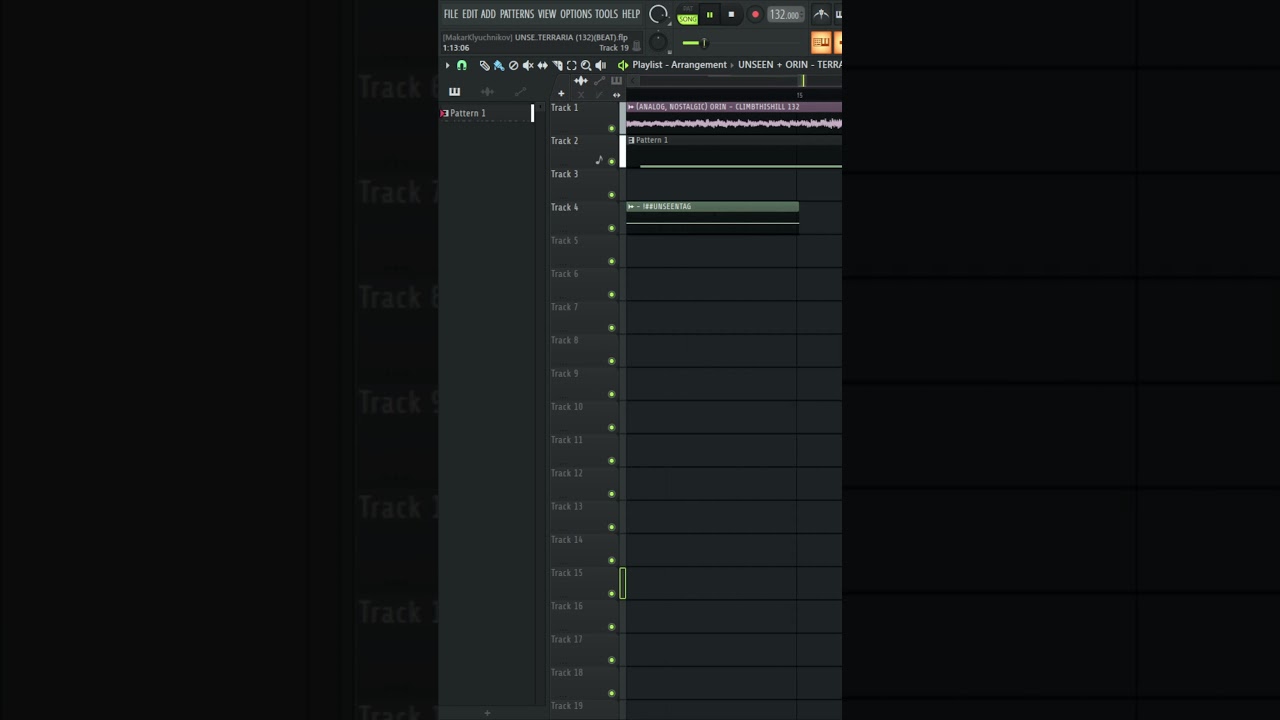Viewport: 1280px width, 720px height.
Task: Mute Track 12 via its green dot
Action: click(612, 494)
